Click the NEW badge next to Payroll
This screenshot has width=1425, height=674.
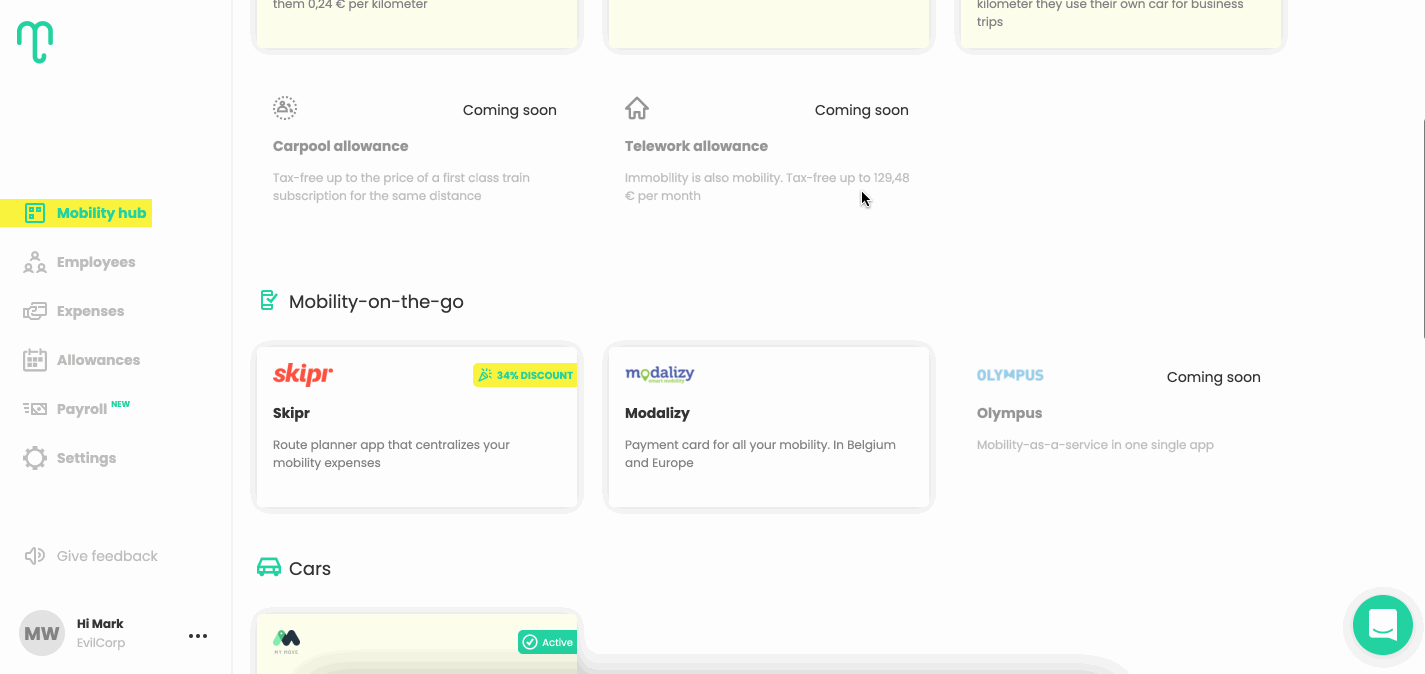[x=121, y=404]
